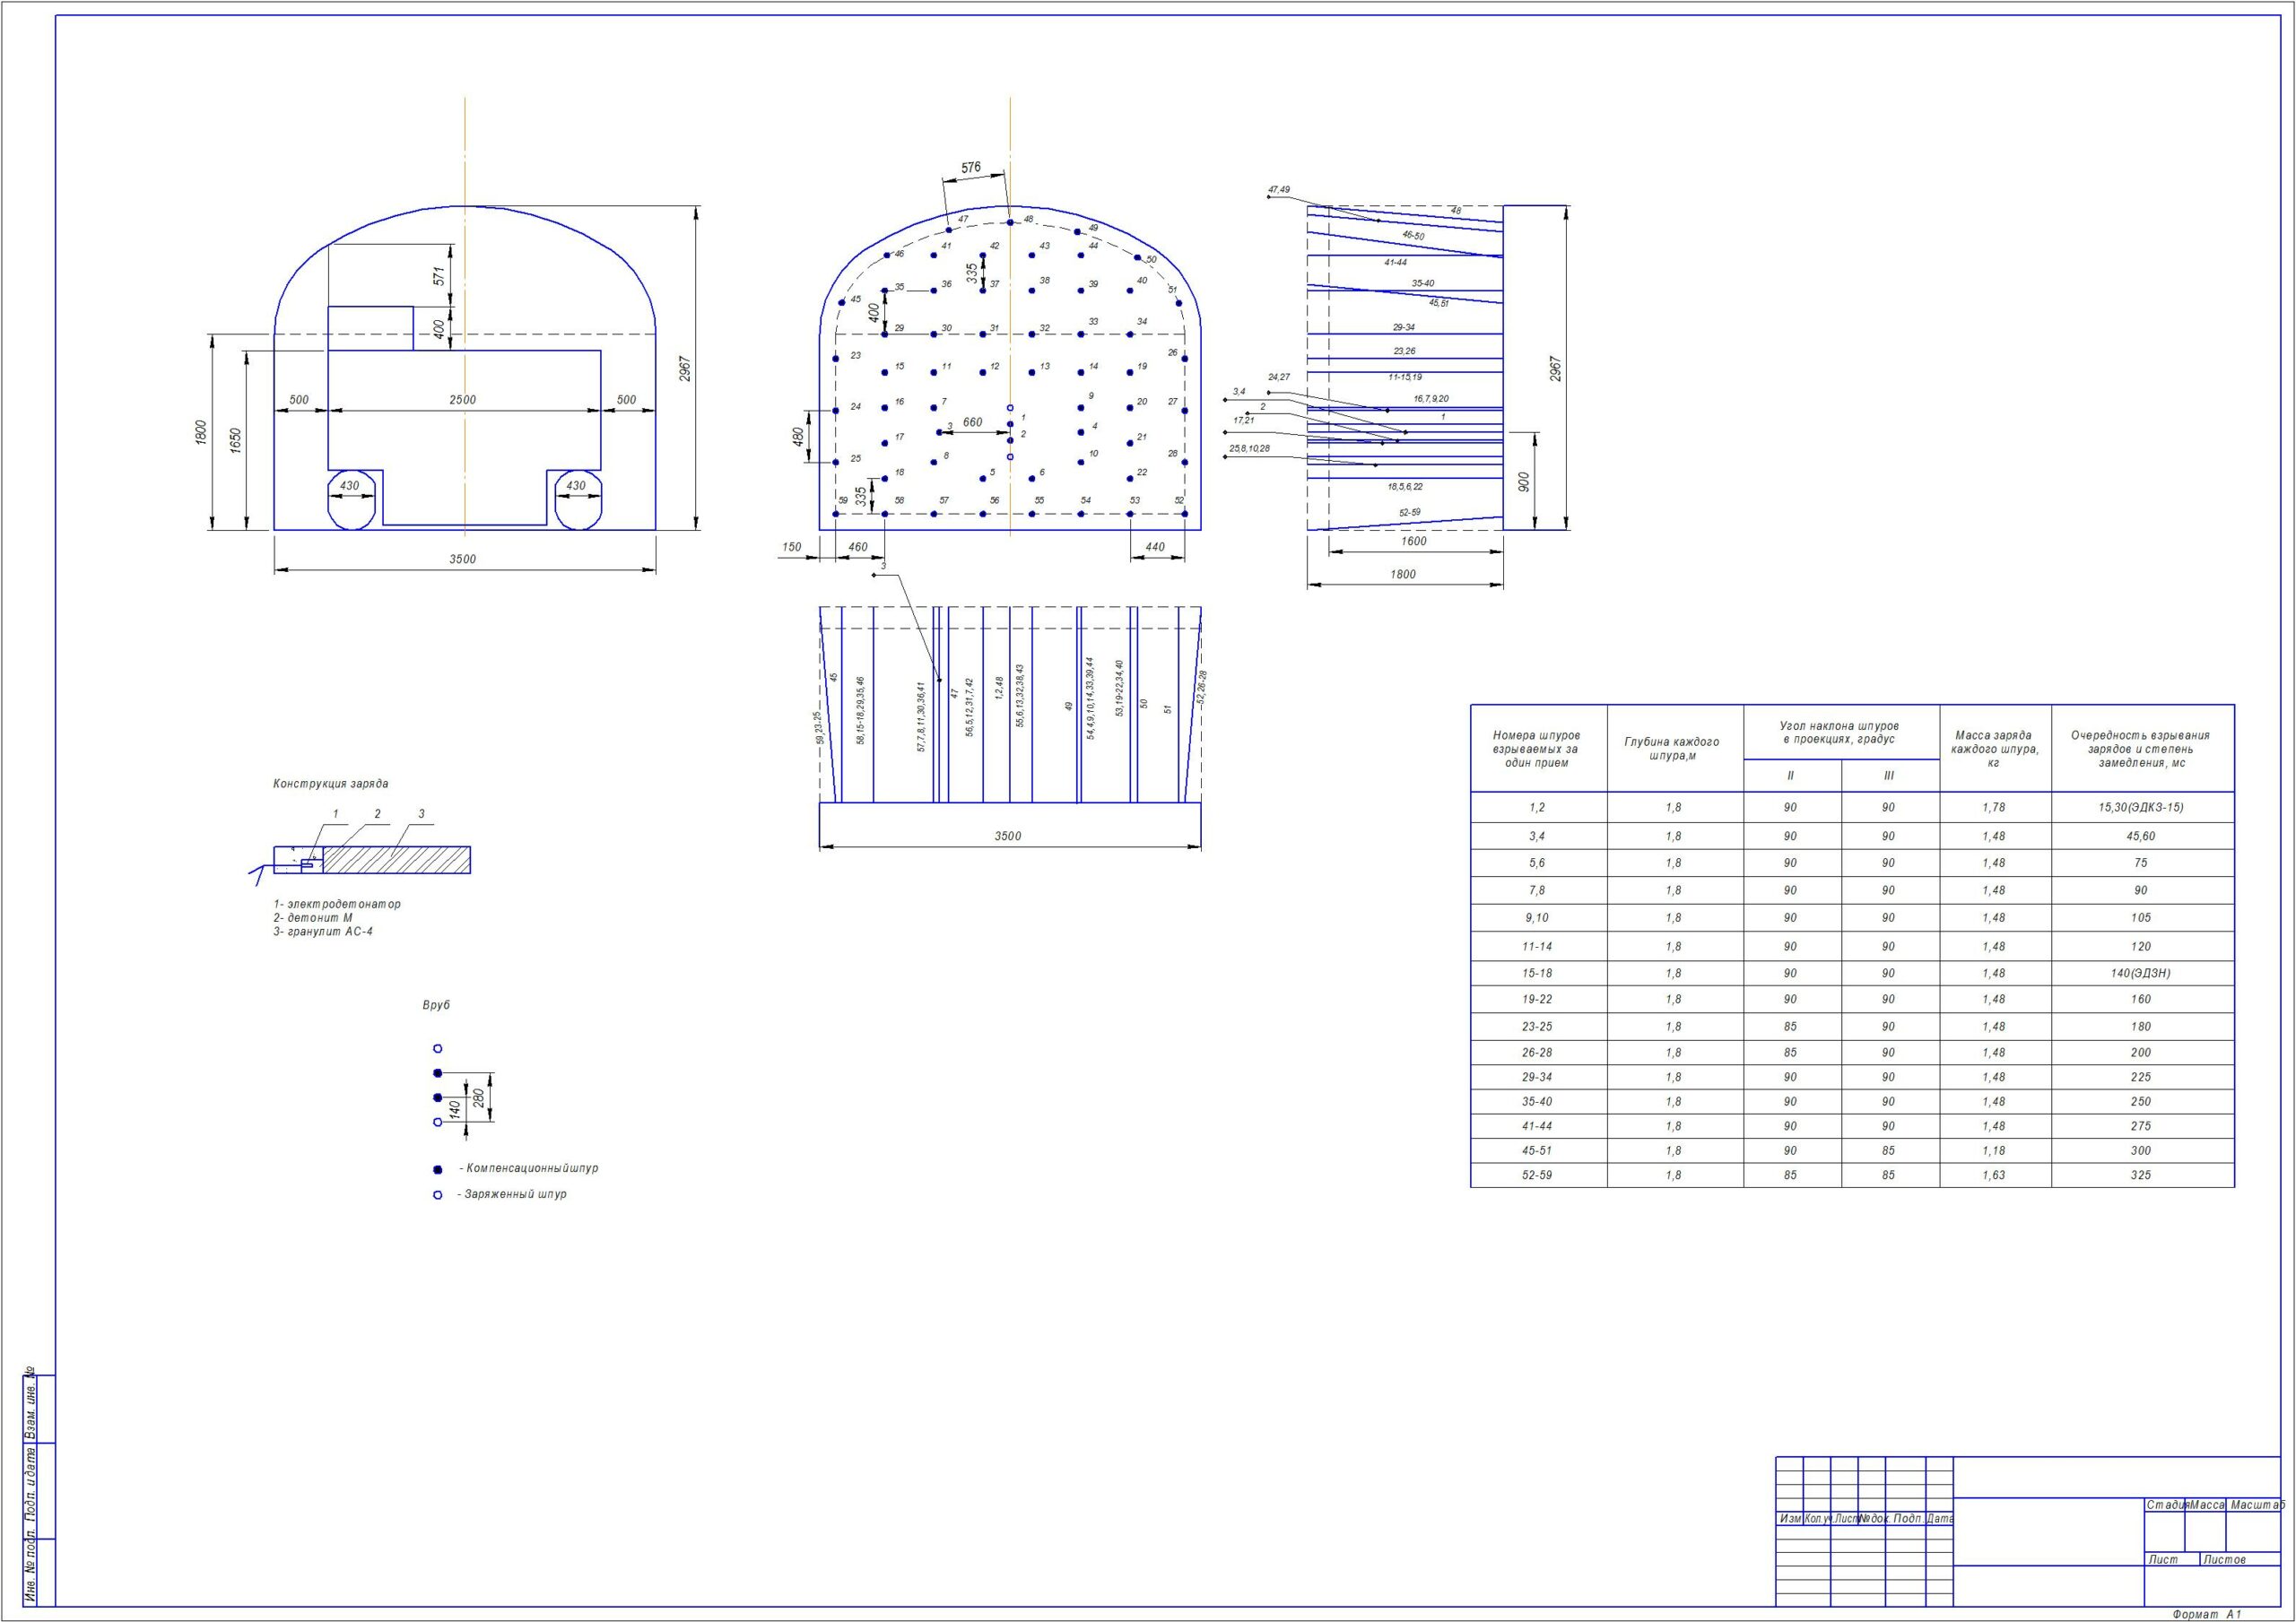Image resolution: width=2296 pixels, height=1622 pixels.
Task: Click the '140' dimension in cut detail
Action: point(455,1109)
